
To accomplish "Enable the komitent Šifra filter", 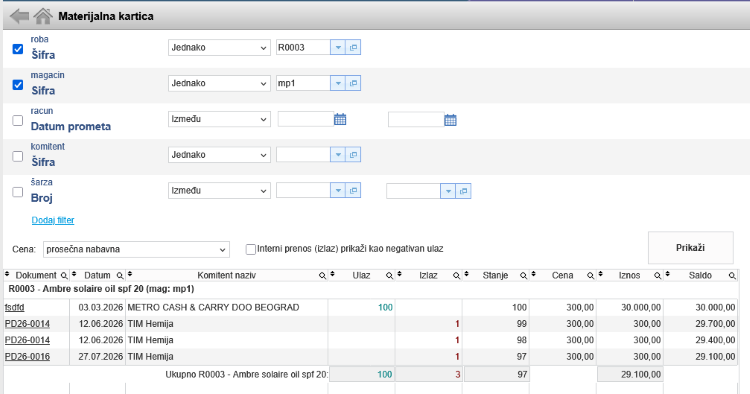I will 18,156.
